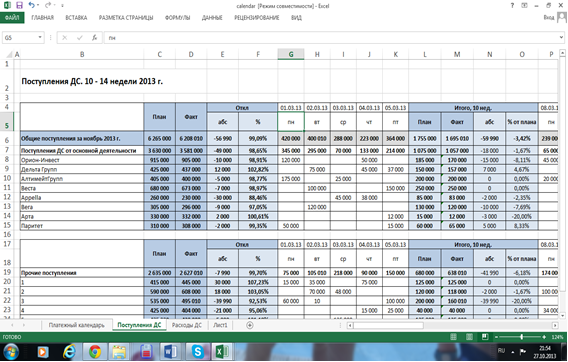Expand the formula bar with the chevron

561,37
